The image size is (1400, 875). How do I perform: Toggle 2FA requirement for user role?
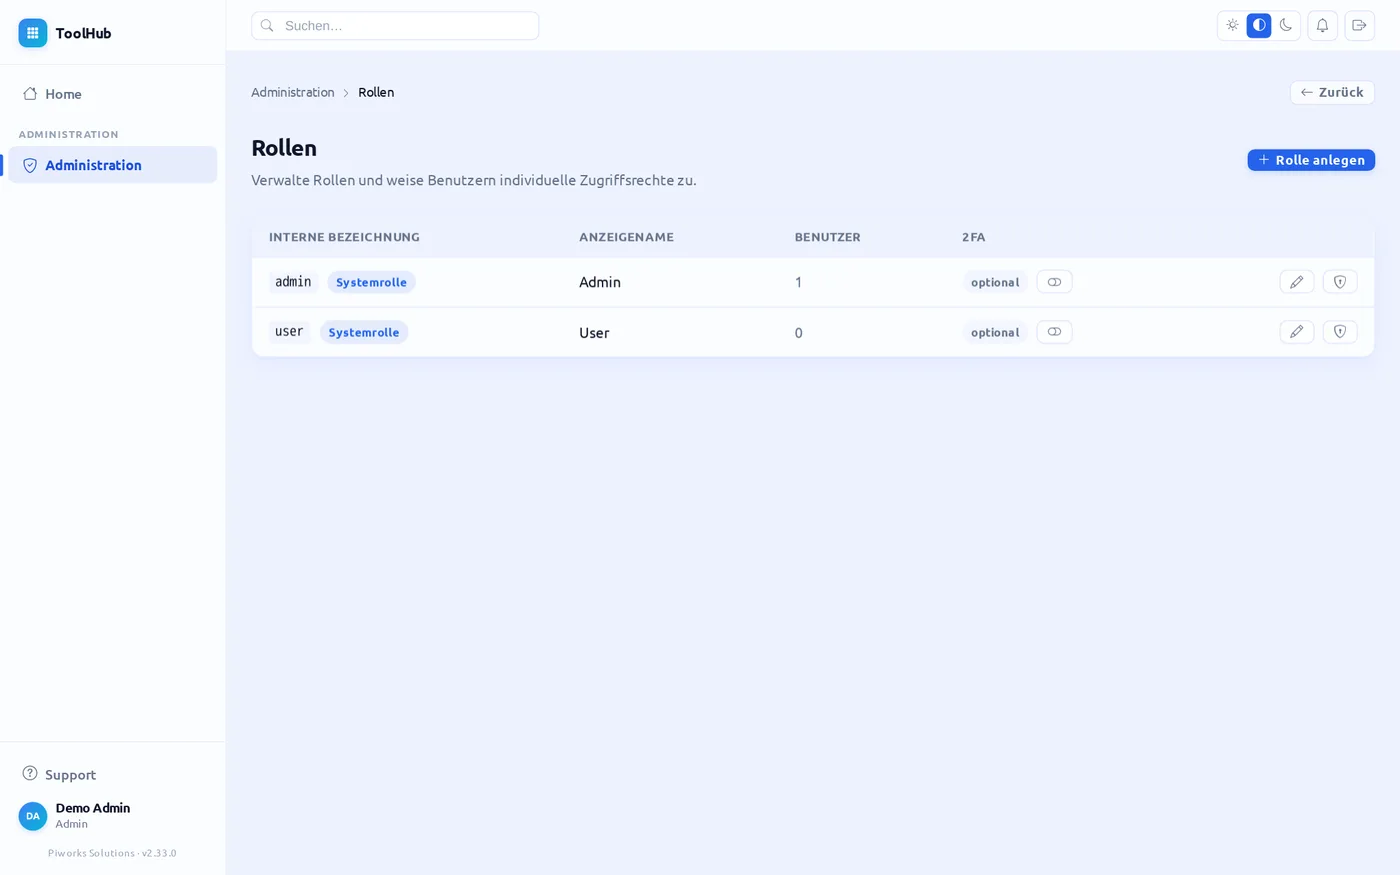click(x=1054, y=332)
